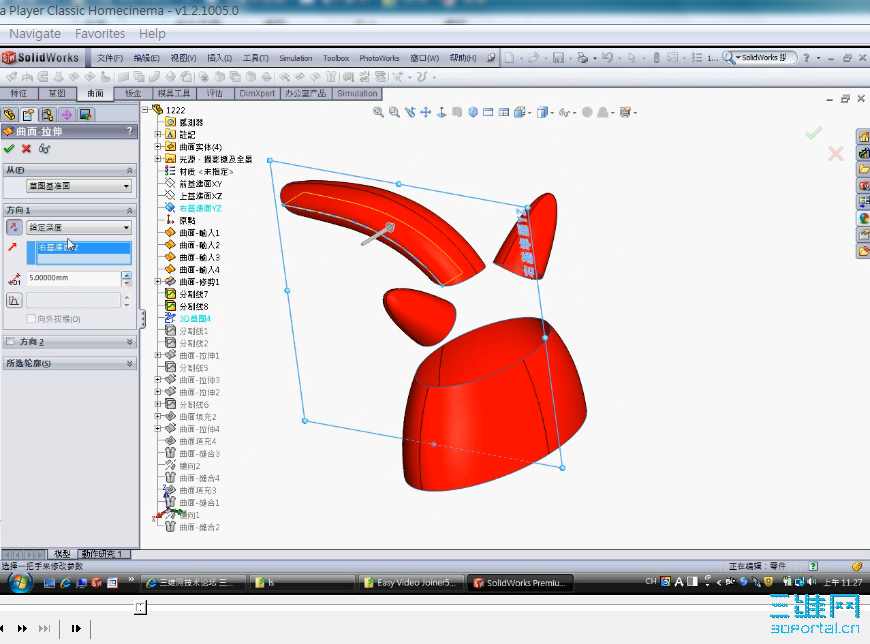Viewport: 870px width, 644px height.
Task: Click the Save icon in standard toolbar
Action: click(x=558, y=58)
